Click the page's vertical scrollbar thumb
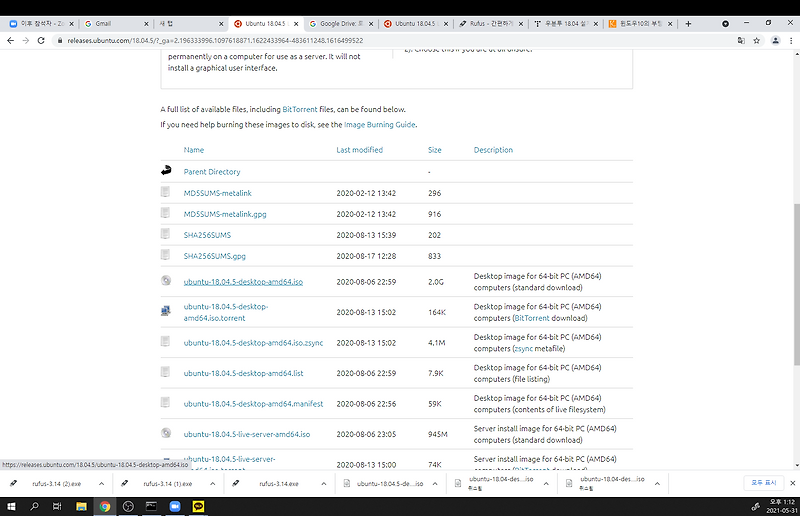800x516 pixels. click(x=796, y=284)
